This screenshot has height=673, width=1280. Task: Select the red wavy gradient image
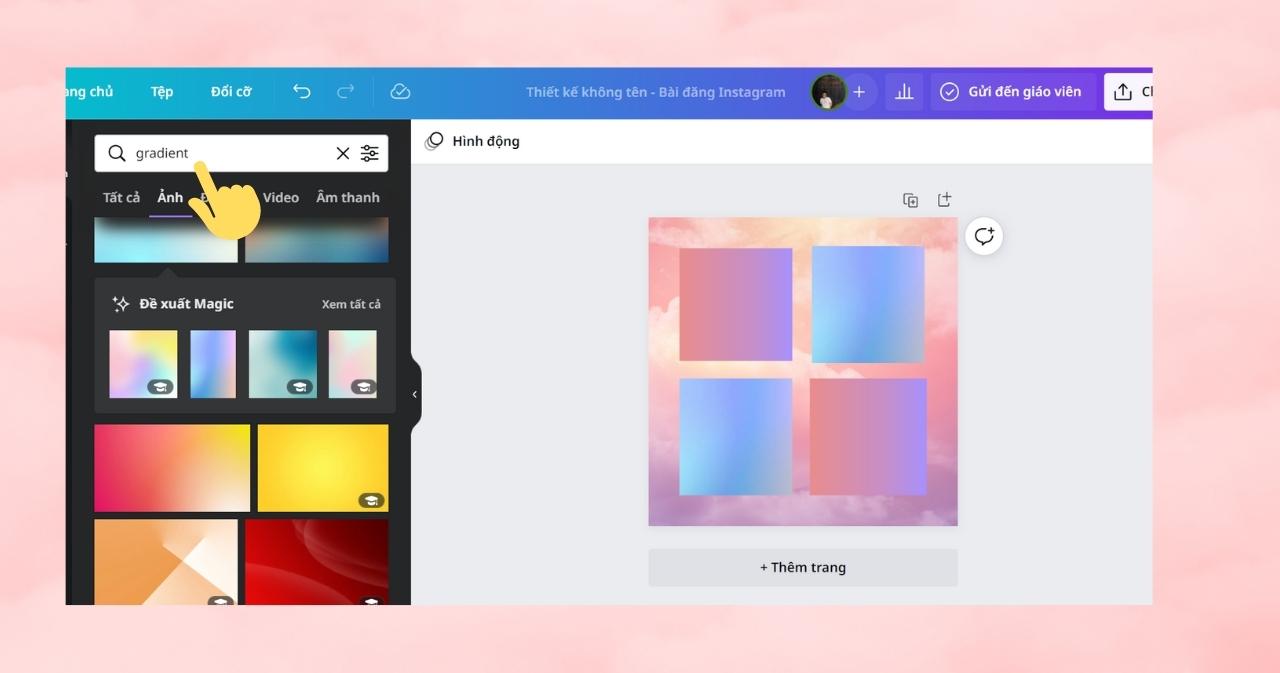click(x=317, y=562)
